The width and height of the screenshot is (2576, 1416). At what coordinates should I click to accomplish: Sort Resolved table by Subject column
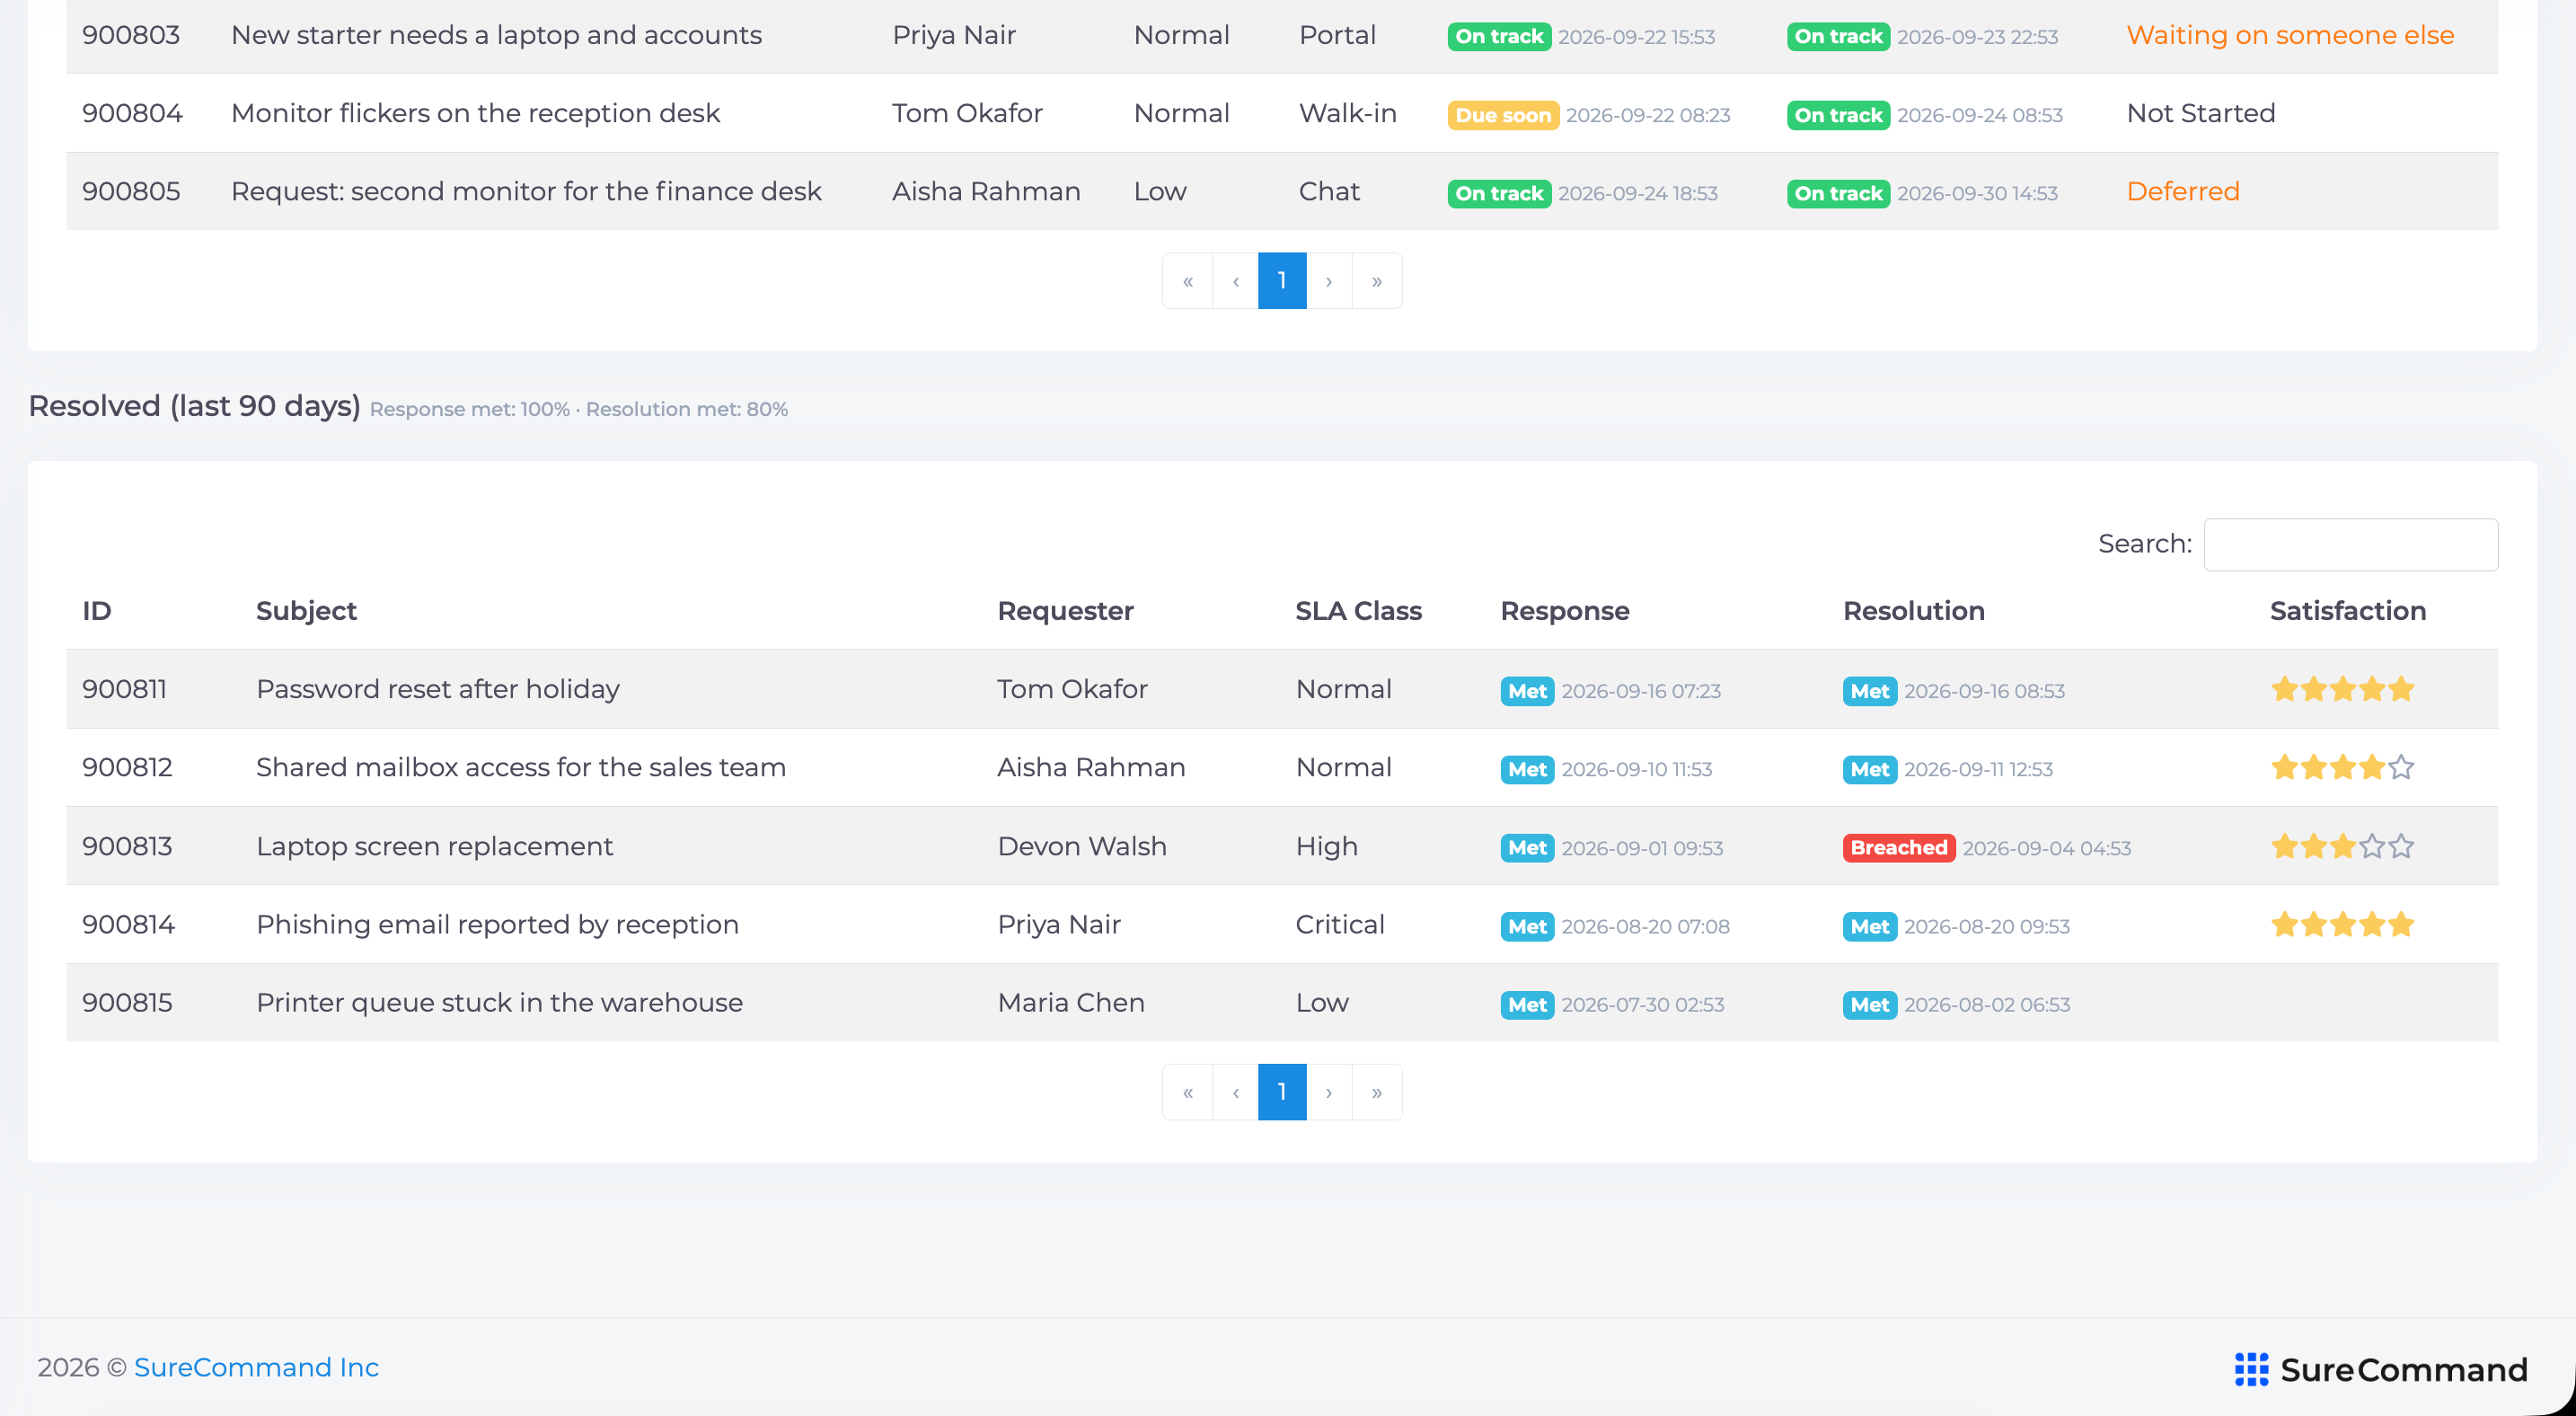(x=306, y=610)
